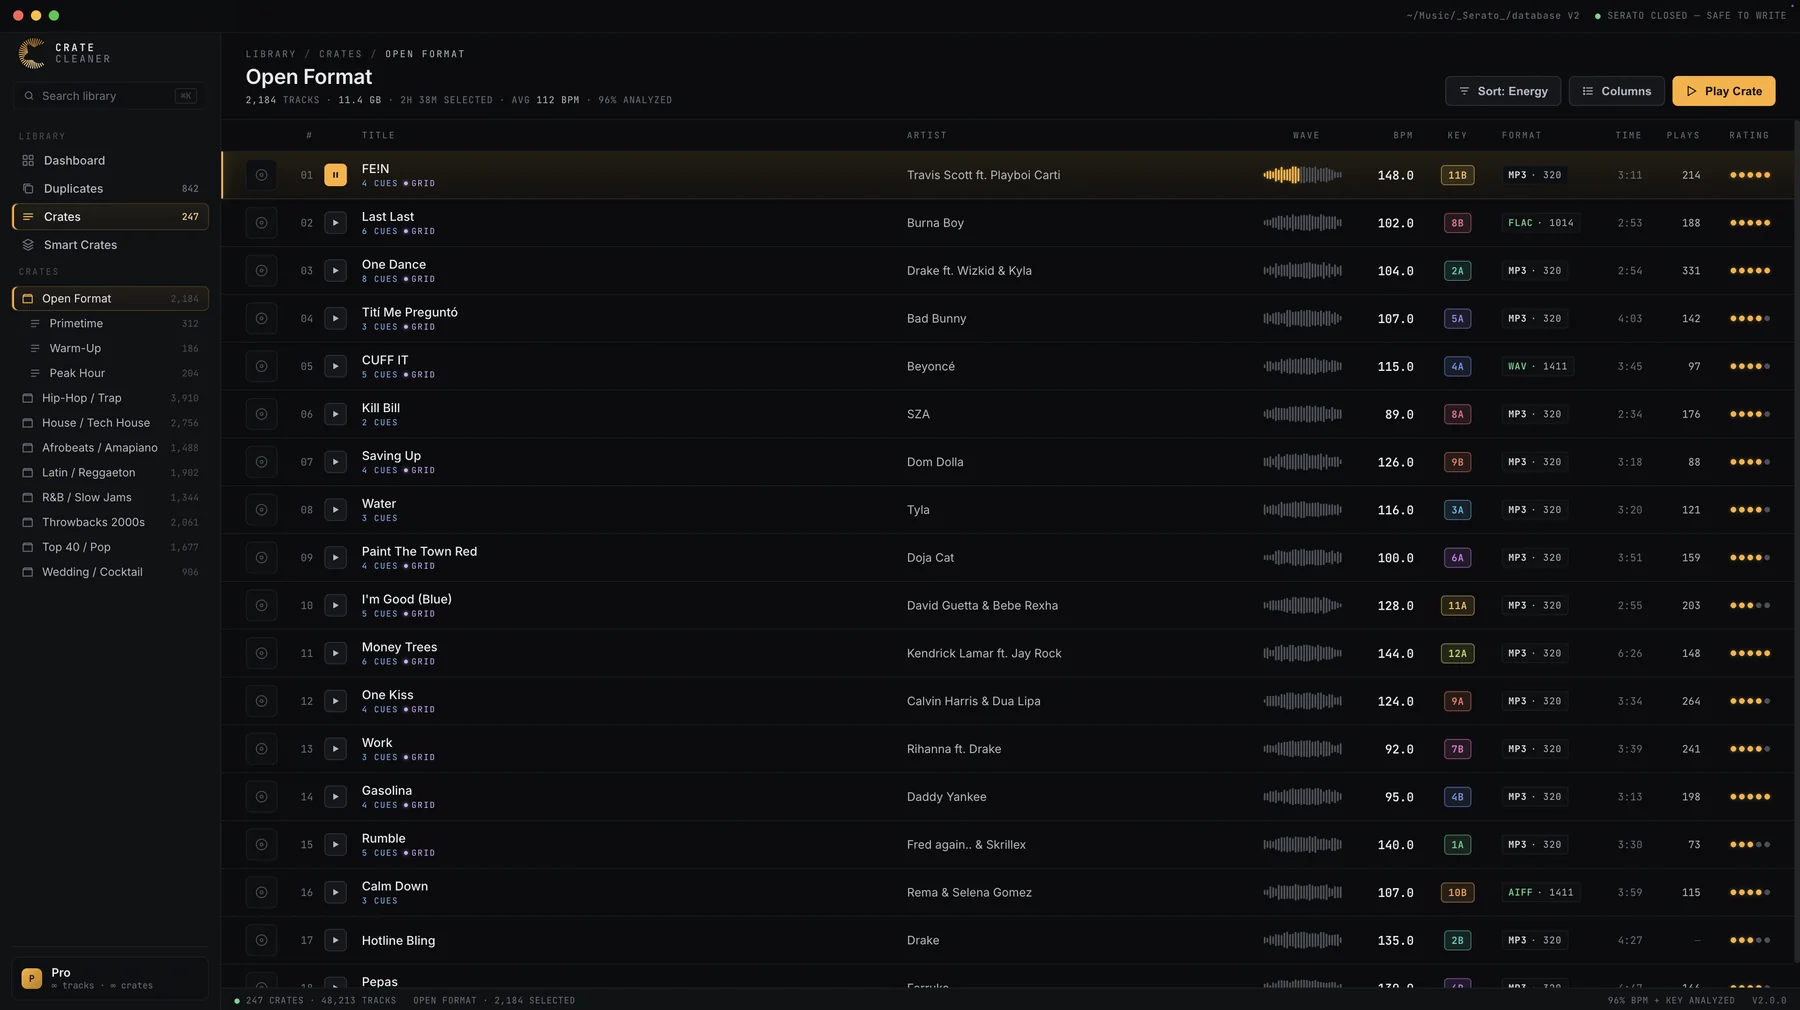Play the Saving Up track
Screen dimensions: 1800x1010
tap(335, 462)
